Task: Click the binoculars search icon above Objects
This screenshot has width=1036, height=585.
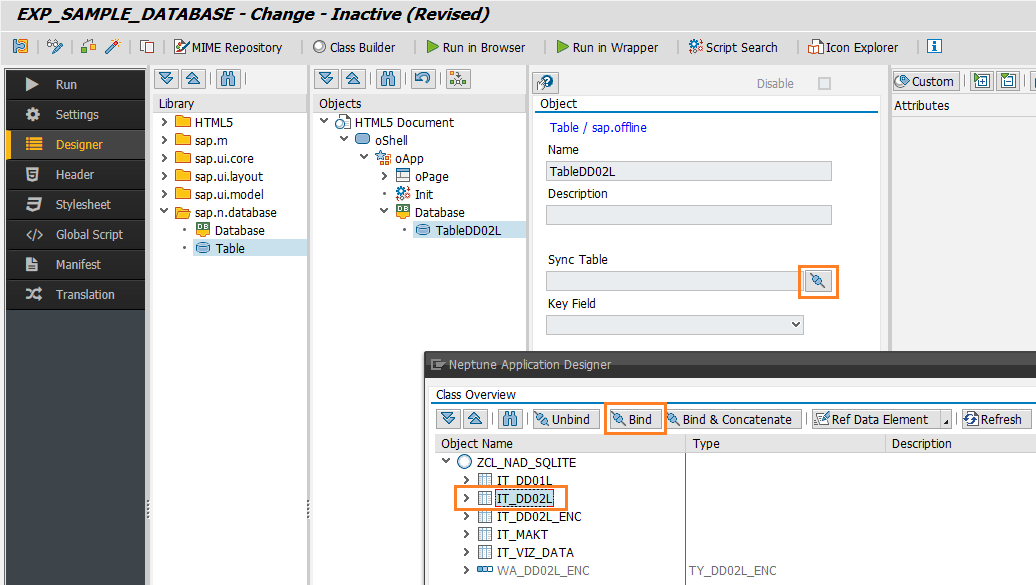Action: point(389,78)
